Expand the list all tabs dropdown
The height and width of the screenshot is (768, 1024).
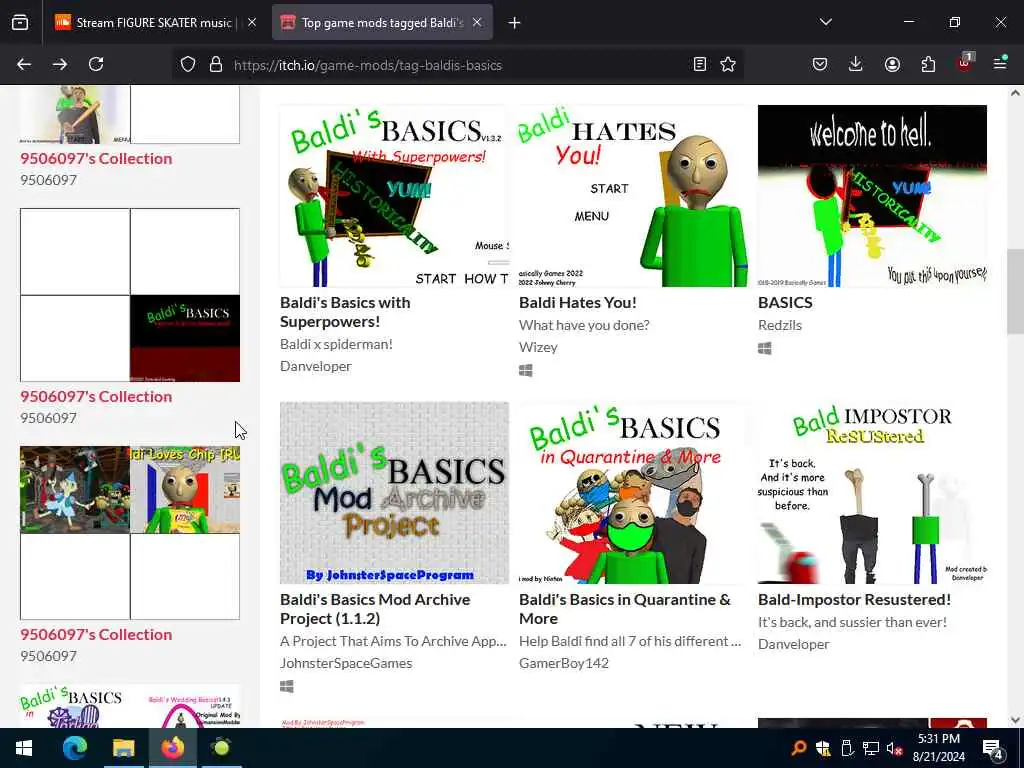(x=826, y=22)
